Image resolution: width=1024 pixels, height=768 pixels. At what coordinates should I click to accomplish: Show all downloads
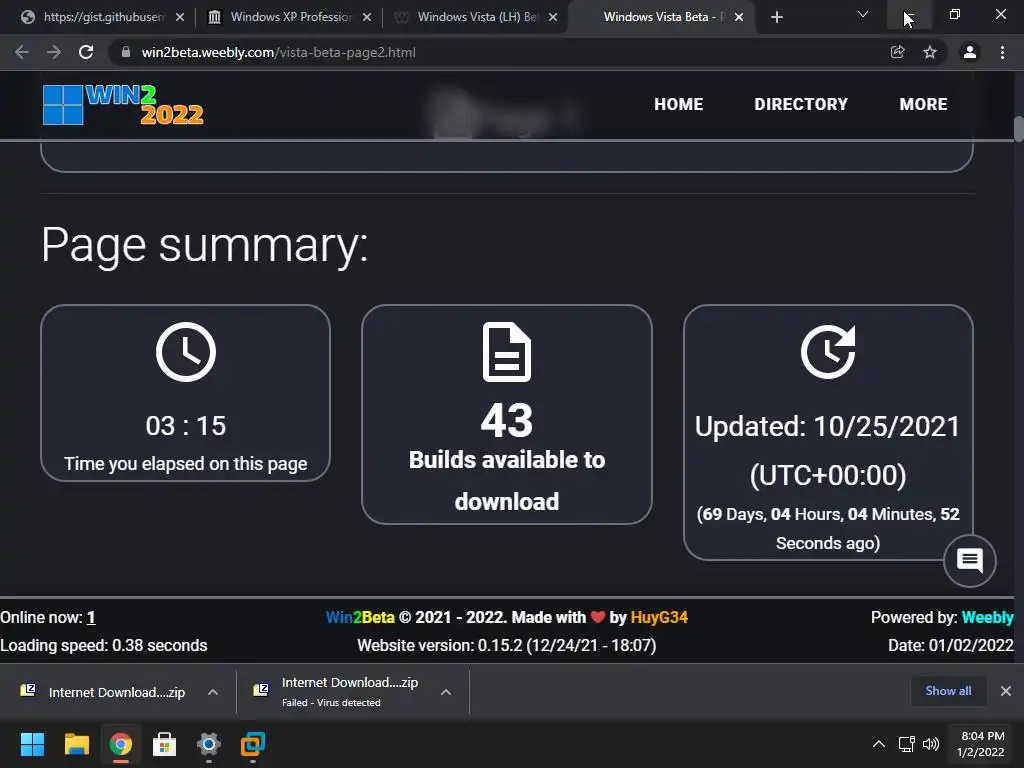tap(948, 691)
